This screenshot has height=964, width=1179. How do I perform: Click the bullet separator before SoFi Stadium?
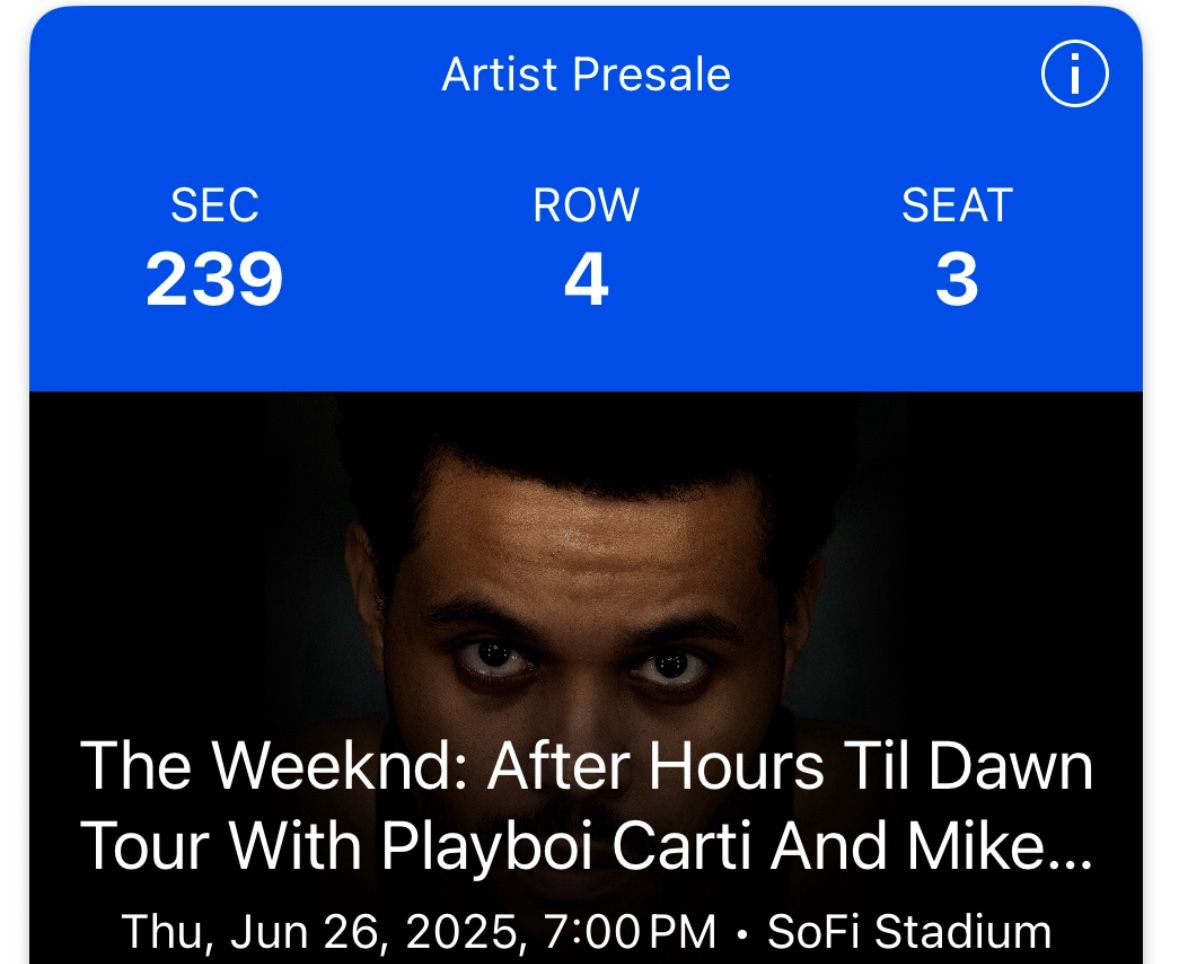coord(741,934)
